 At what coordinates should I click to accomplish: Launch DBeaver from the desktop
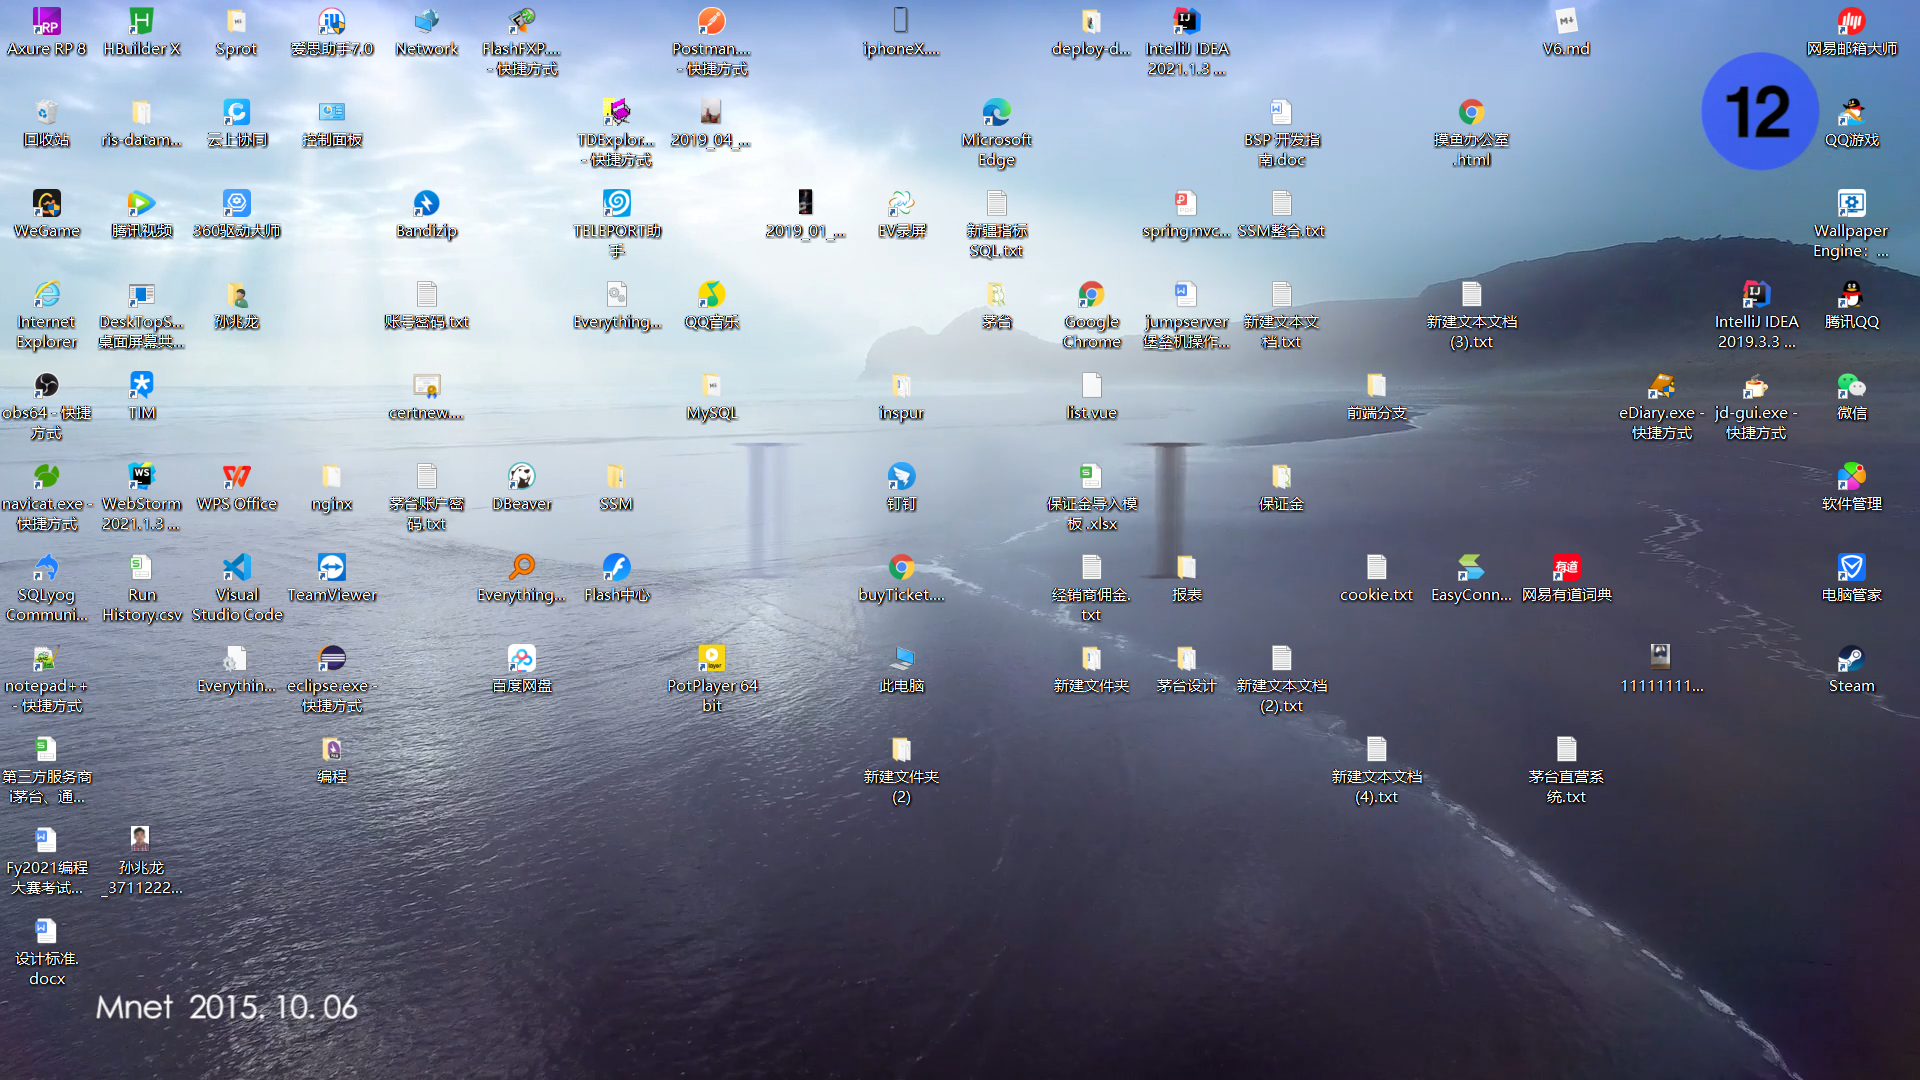point(522,488)
